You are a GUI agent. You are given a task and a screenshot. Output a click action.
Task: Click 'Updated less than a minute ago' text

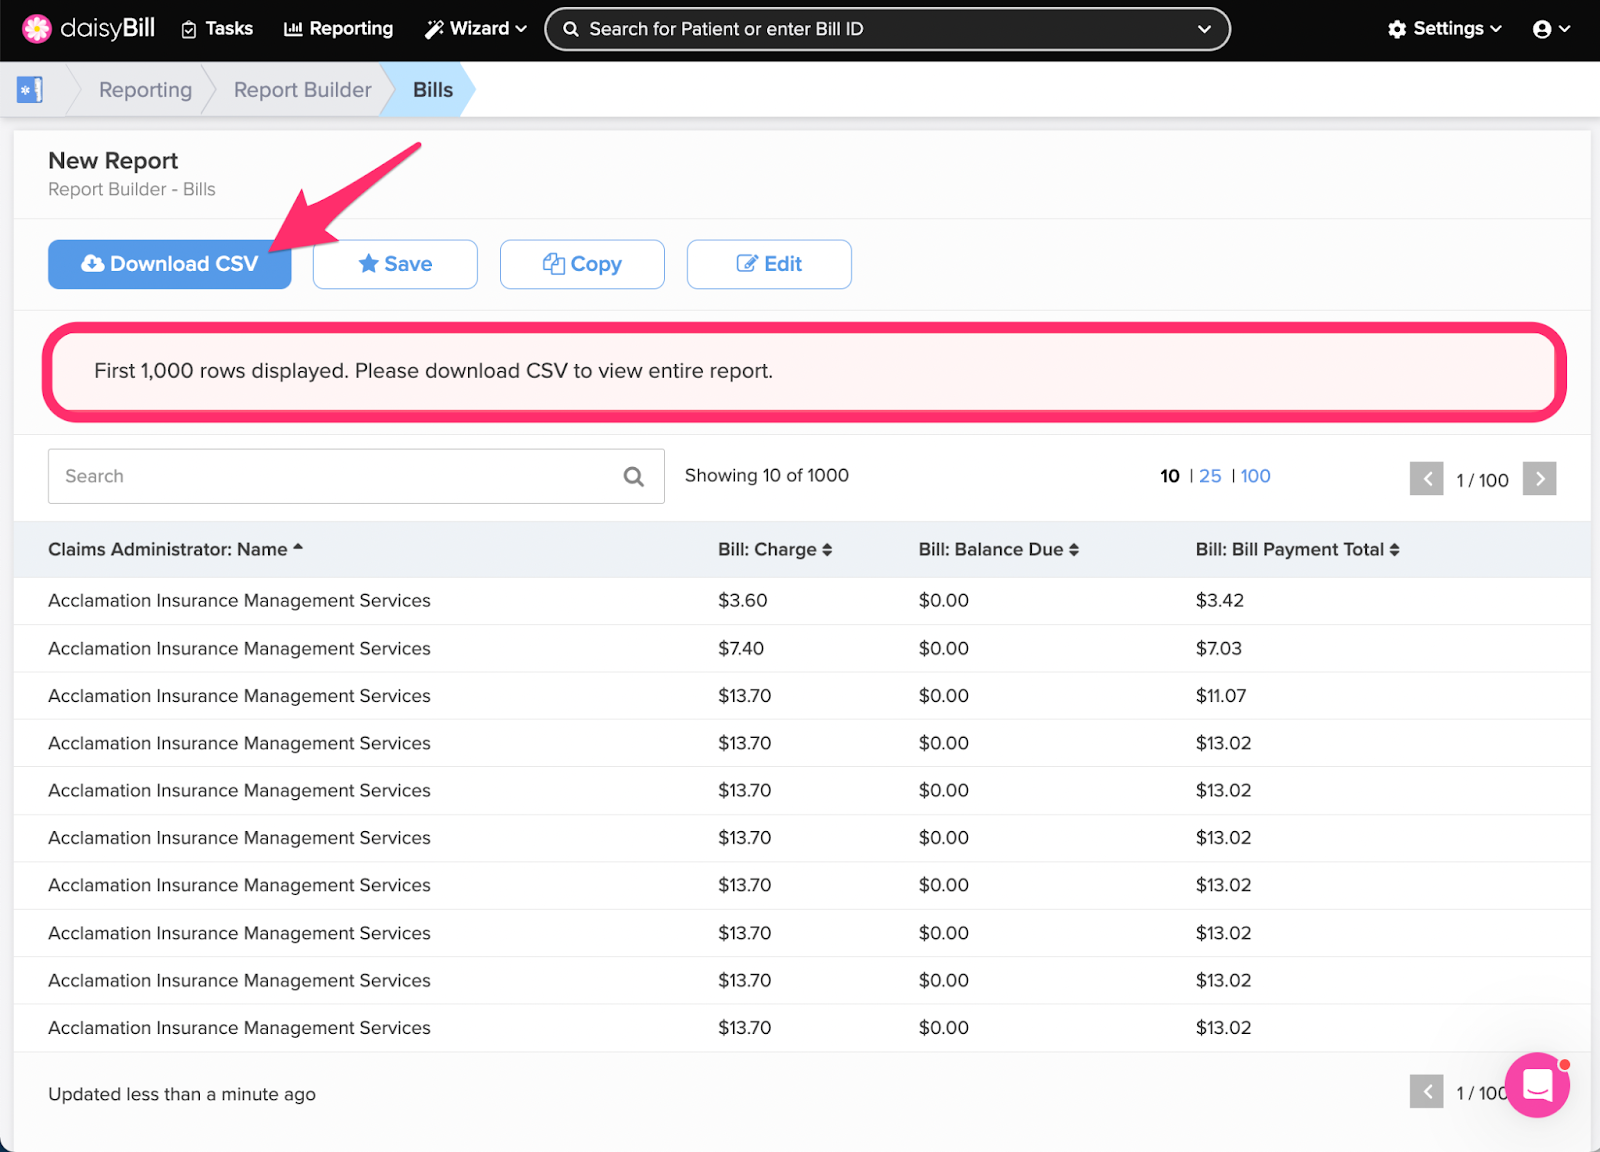tap(182, 1094)
